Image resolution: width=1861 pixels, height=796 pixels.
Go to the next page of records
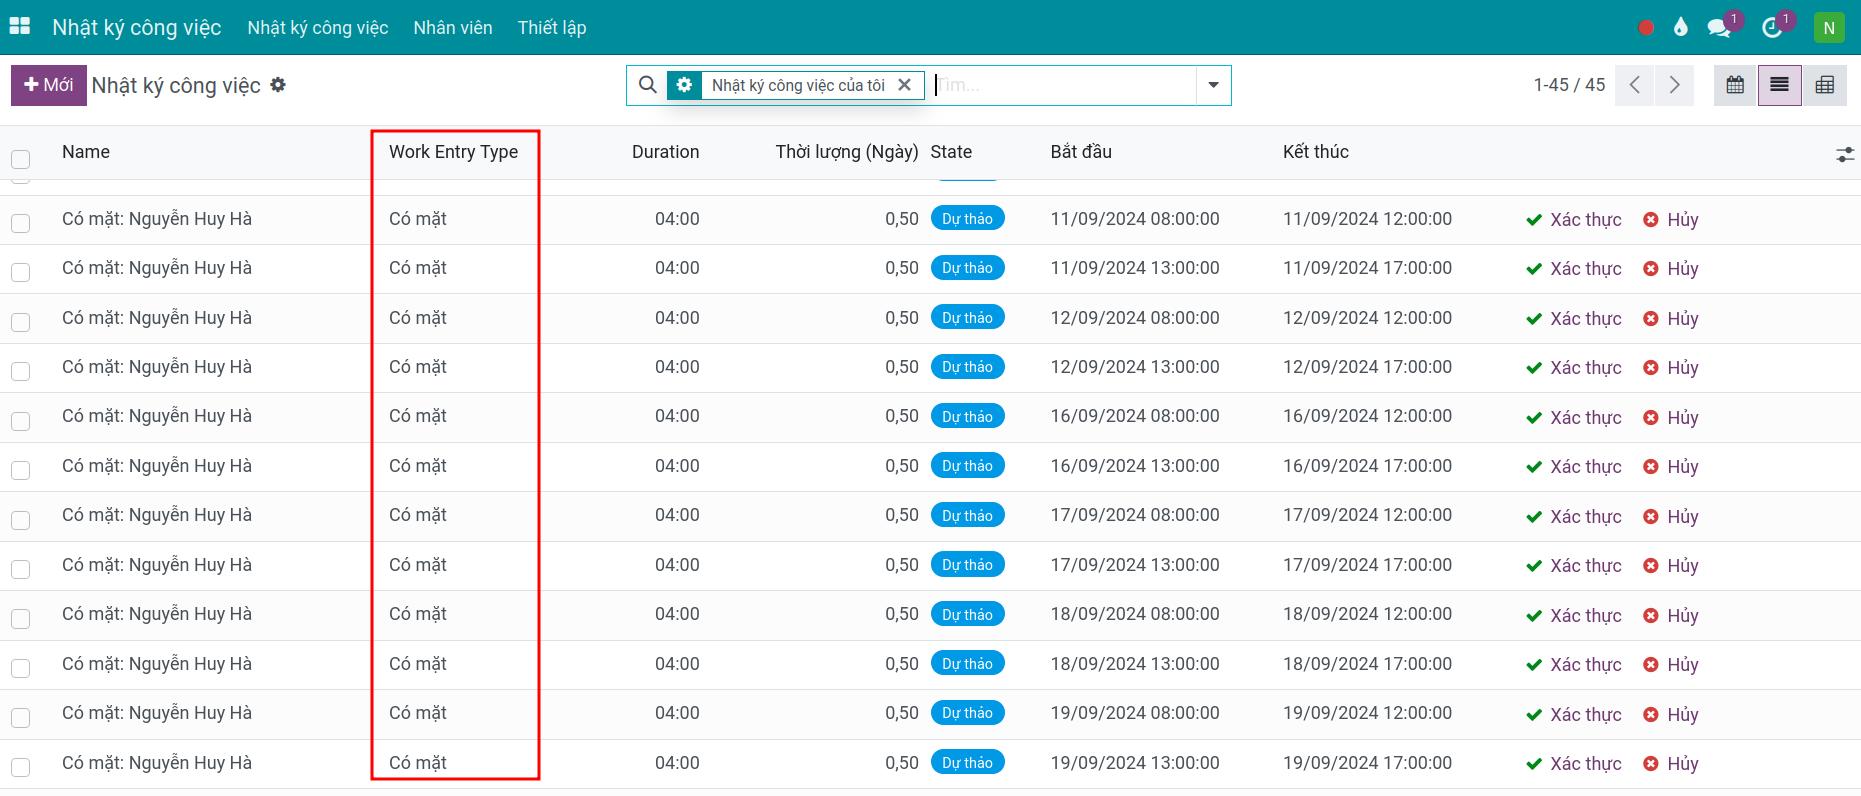[x=1674, y=85]
